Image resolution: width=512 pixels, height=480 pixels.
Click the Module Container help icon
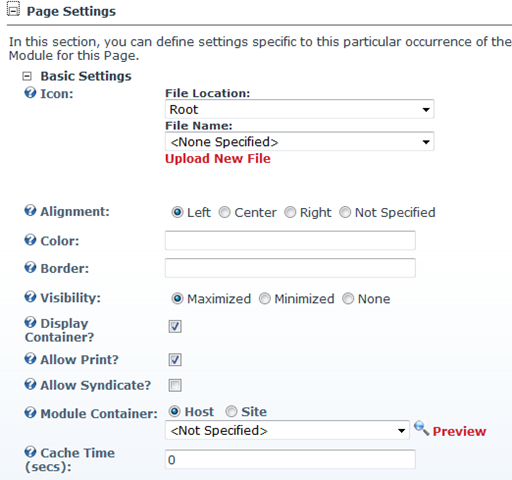click(30, 412)
